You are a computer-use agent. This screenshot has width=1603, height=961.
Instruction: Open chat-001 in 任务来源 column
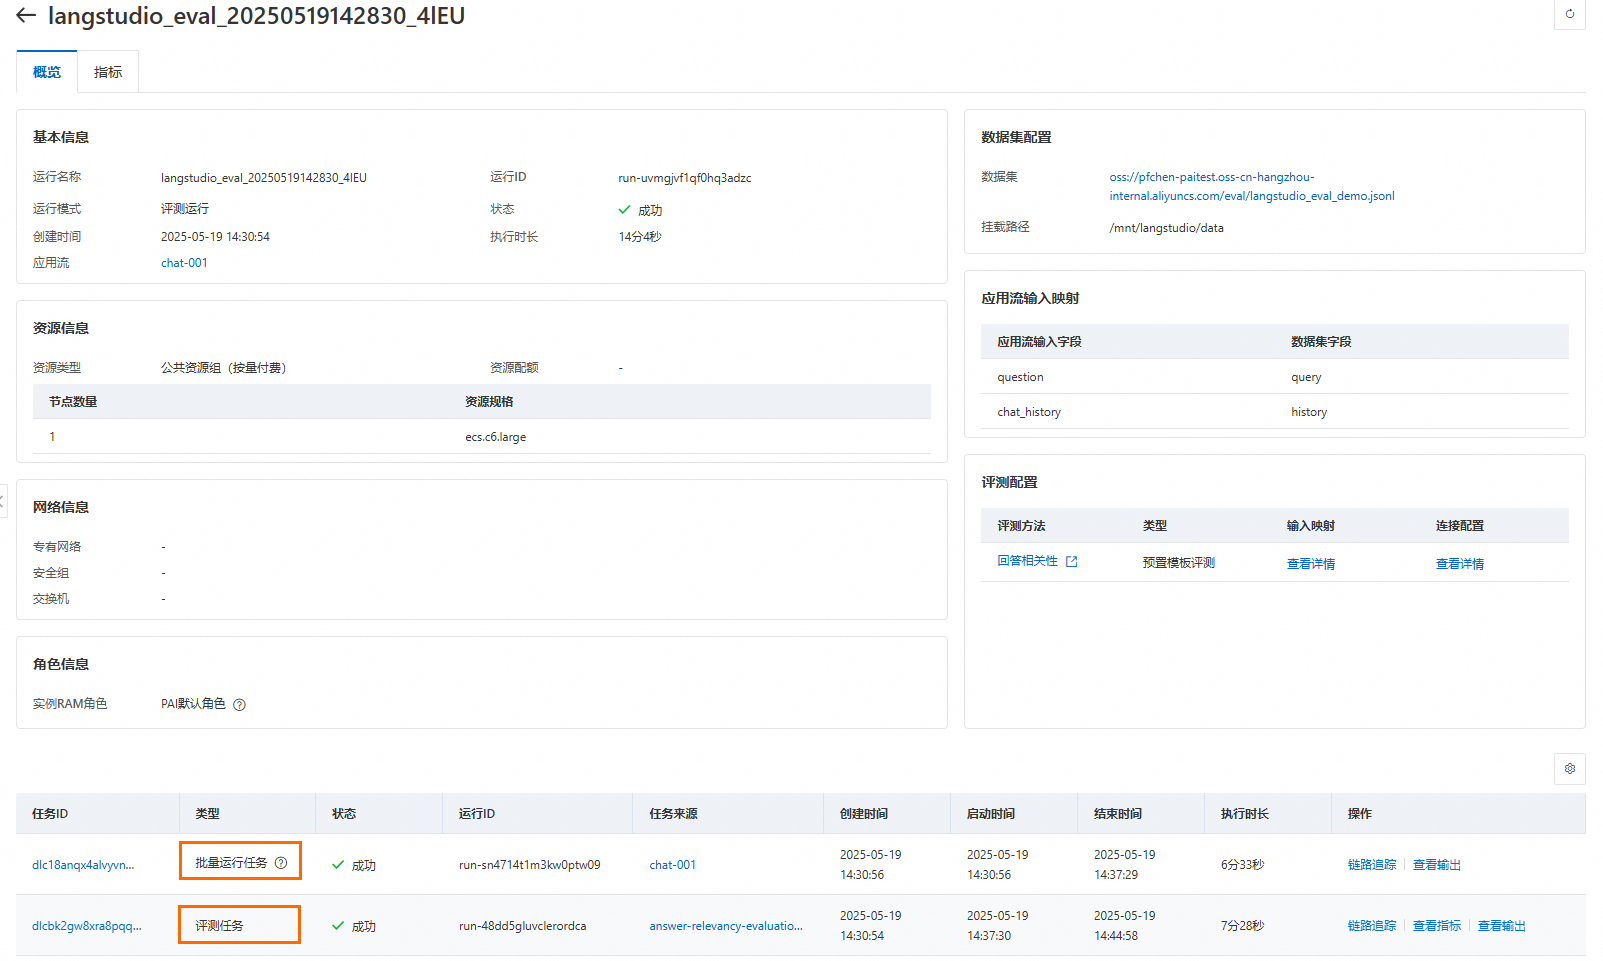(x=673, y=865)
